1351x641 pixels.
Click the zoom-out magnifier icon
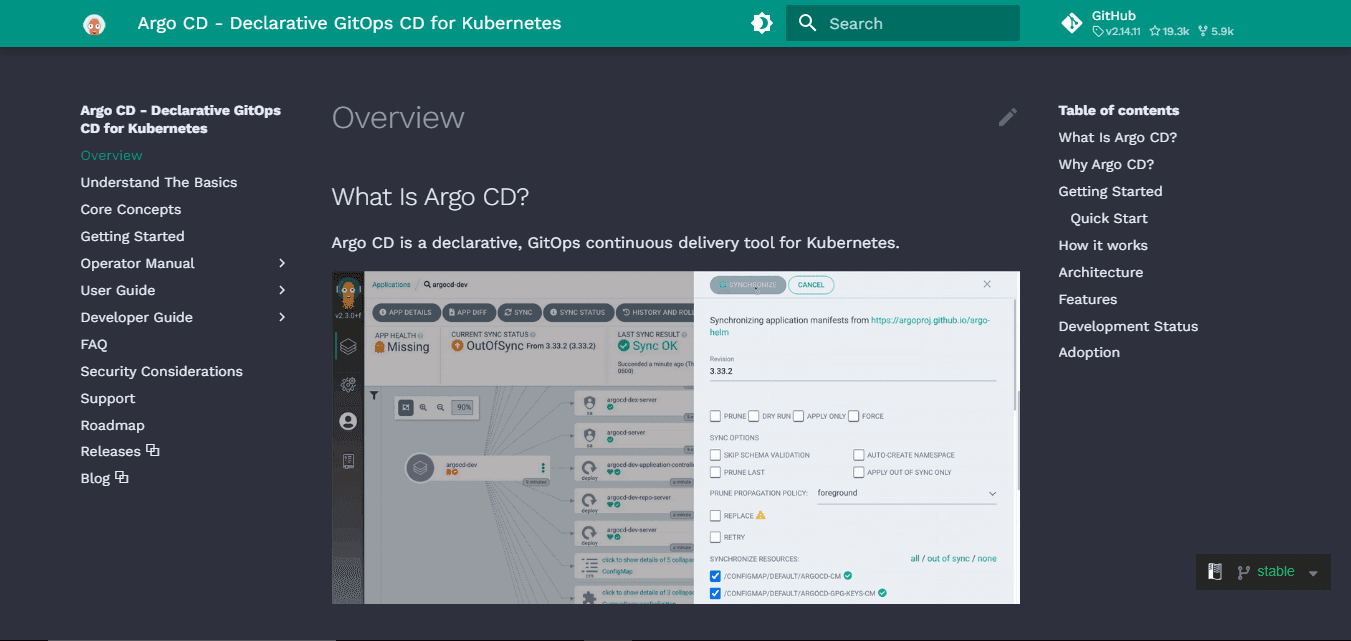pyautogui.click(x=441, y=407)
